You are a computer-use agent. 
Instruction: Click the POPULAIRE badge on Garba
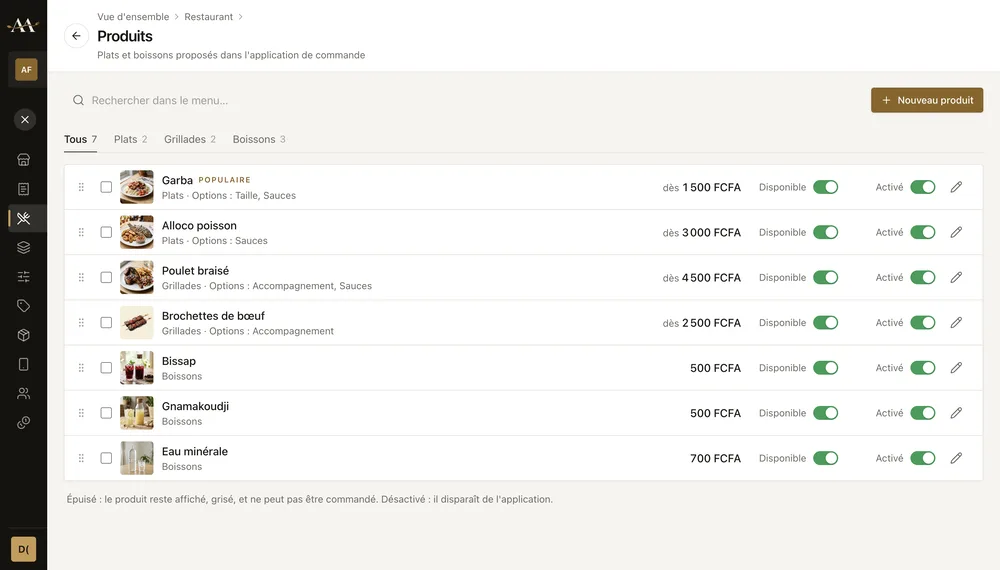(224, 180)
